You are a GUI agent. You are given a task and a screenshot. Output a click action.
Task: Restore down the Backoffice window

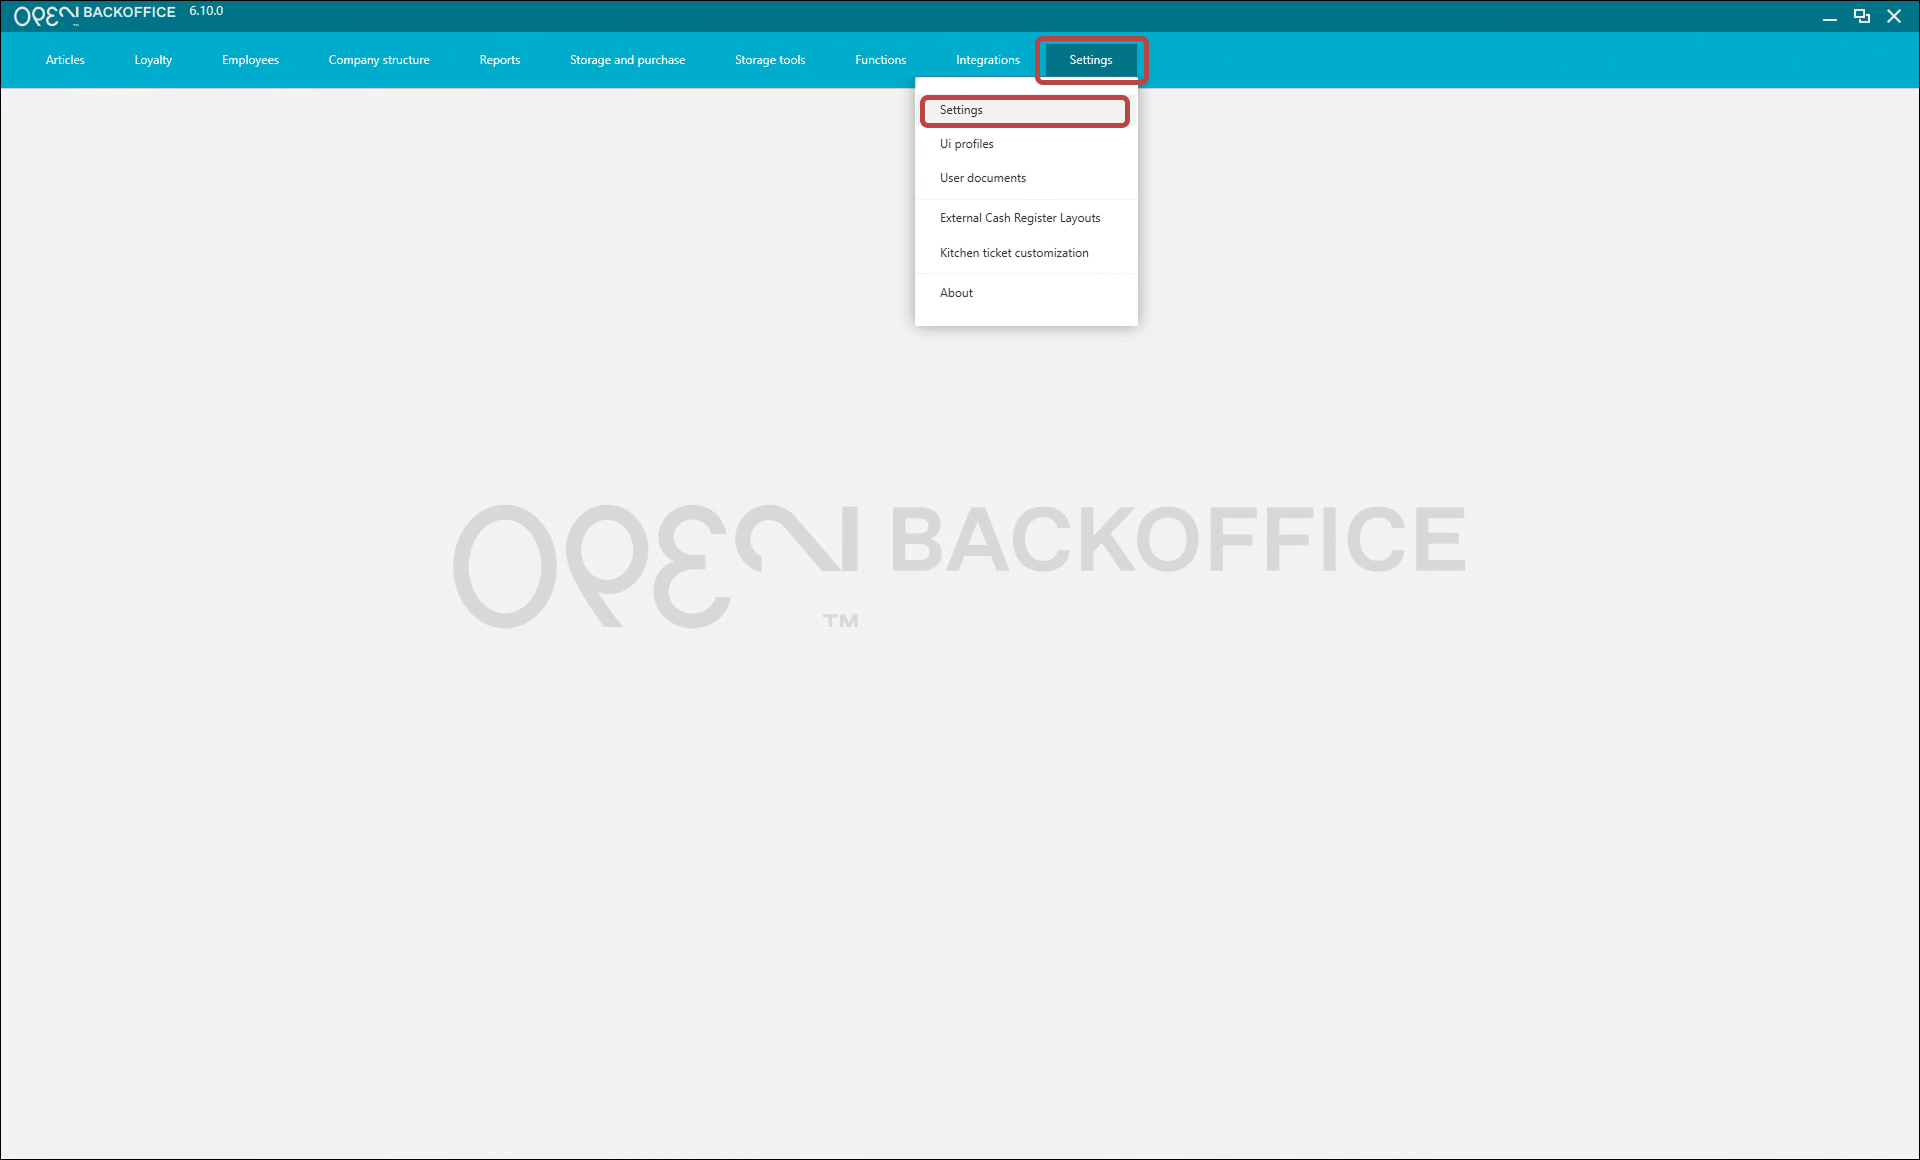click(1862, 16)
